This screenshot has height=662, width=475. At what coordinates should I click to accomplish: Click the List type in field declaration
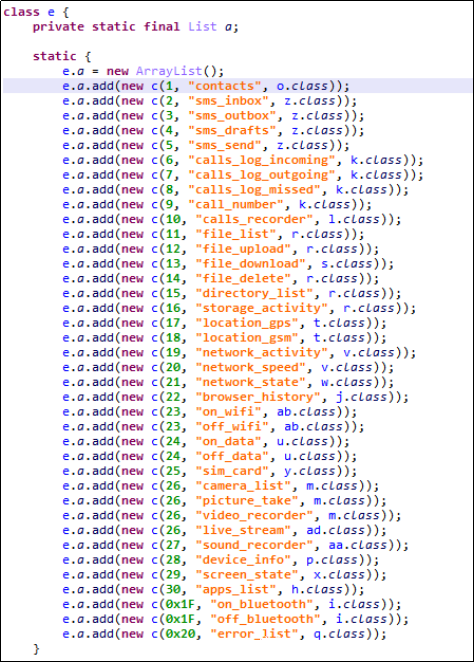[x=203, y=27]
